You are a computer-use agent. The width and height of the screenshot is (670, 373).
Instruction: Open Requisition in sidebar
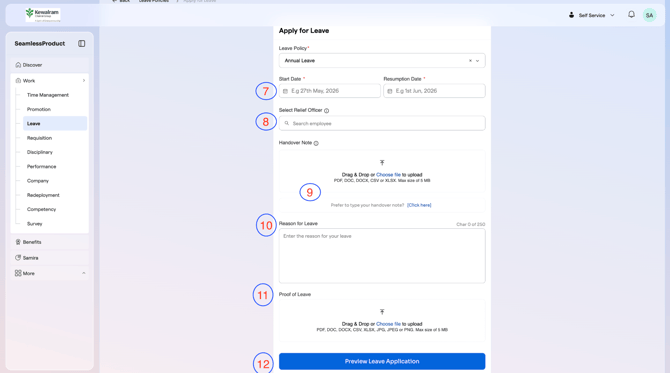[x=39, y=138]
